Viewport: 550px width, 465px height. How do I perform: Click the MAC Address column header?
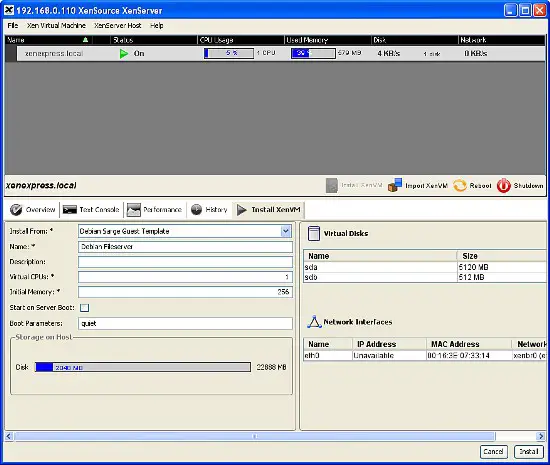[x=469, y=344]
